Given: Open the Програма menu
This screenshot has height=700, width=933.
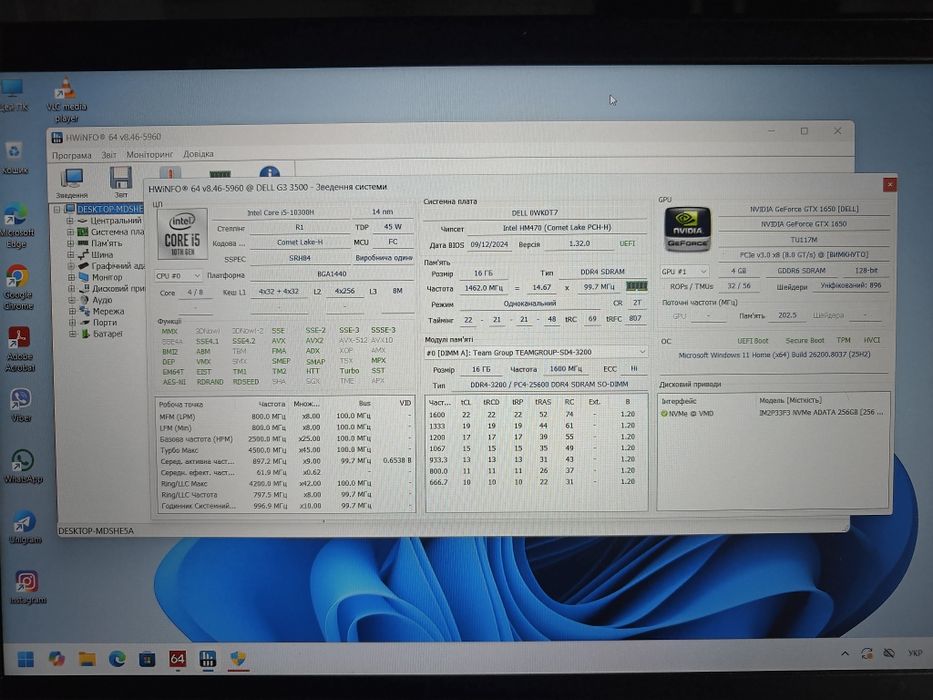Looking at the screenshot, I should (71, 155).
